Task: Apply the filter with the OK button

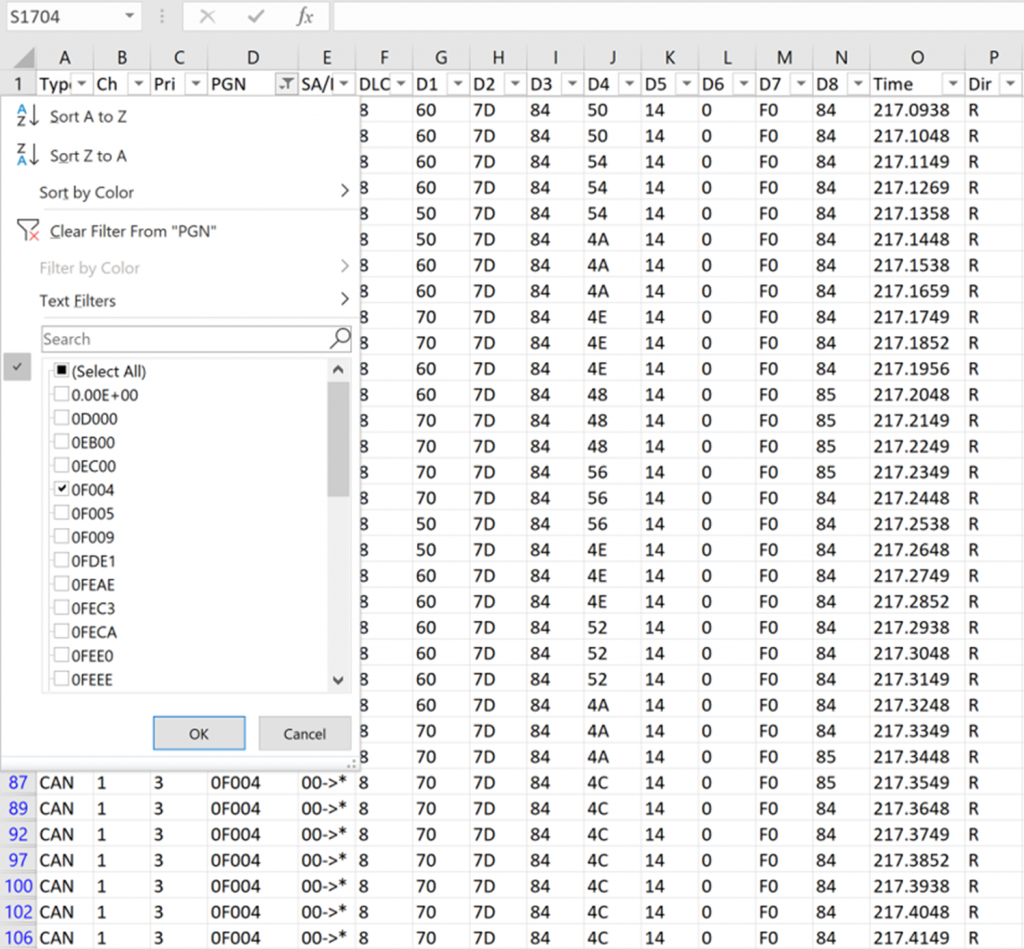Action: [x=198, y=733]
